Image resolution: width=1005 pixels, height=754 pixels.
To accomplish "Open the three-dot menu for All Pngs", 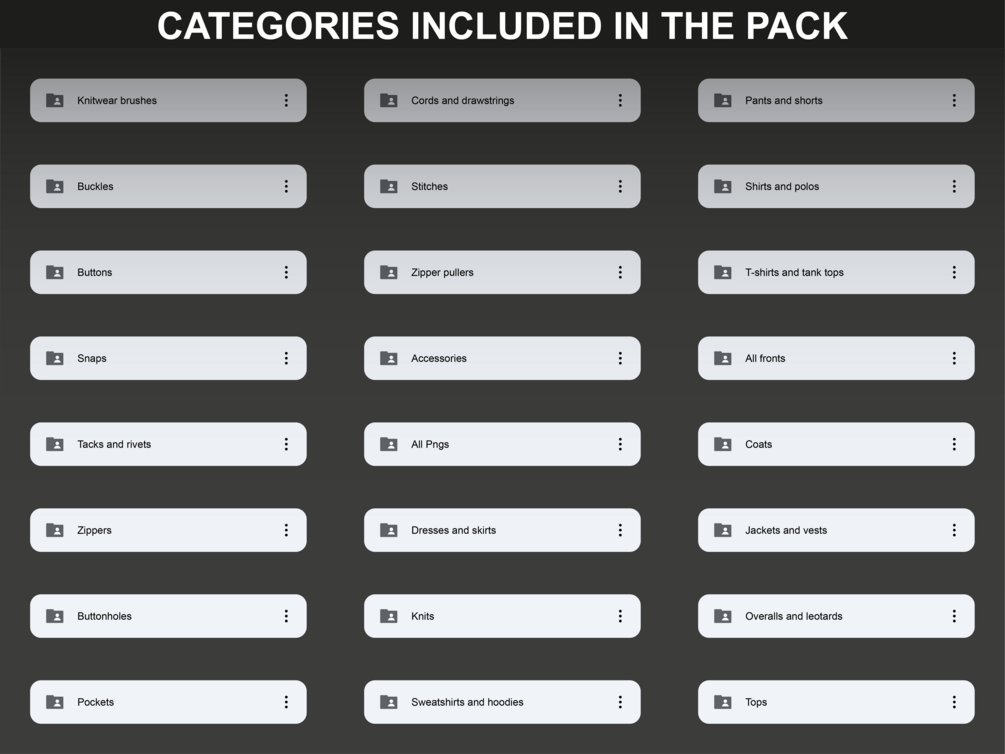I will click(620, 444).
